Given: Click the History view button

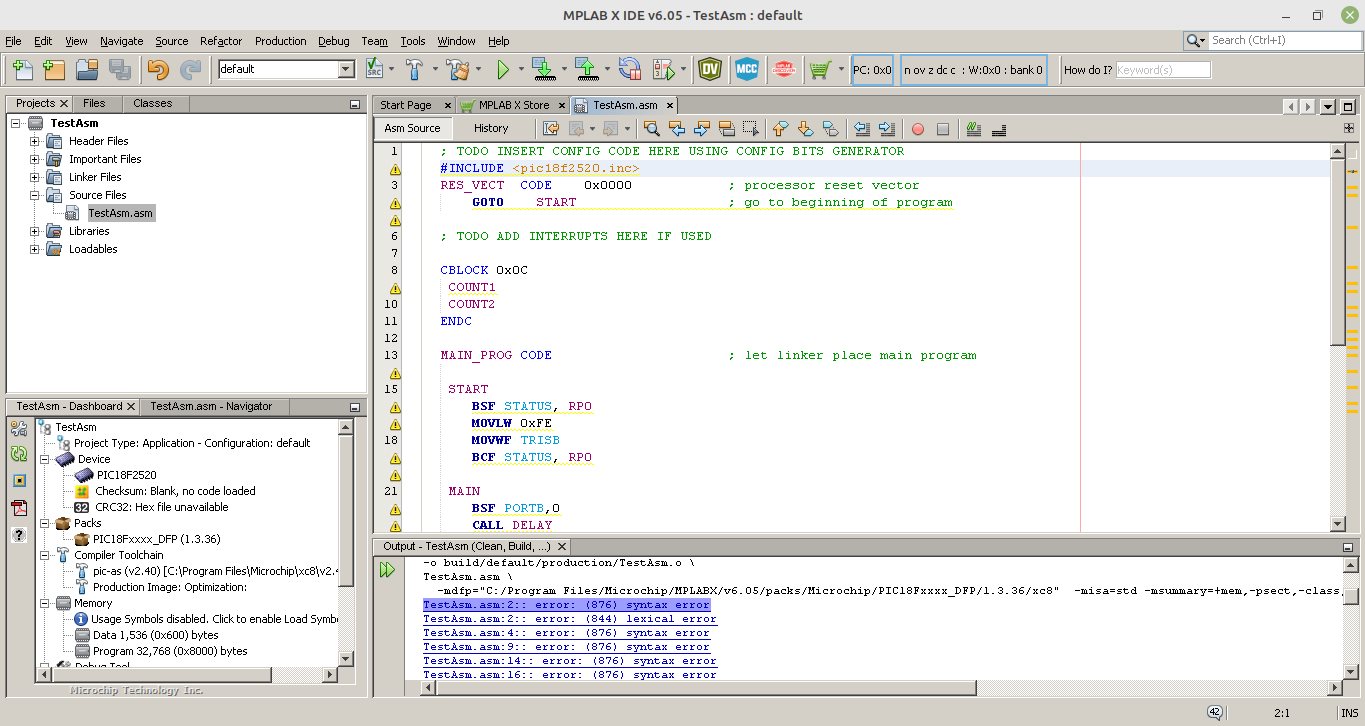Looking at the screenshot, I should tap(490, 128).
